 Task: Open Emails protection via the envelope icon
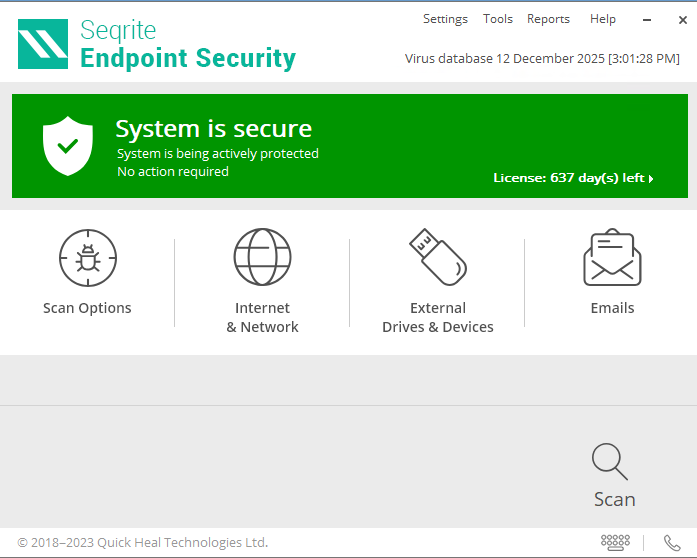[612, 258]
